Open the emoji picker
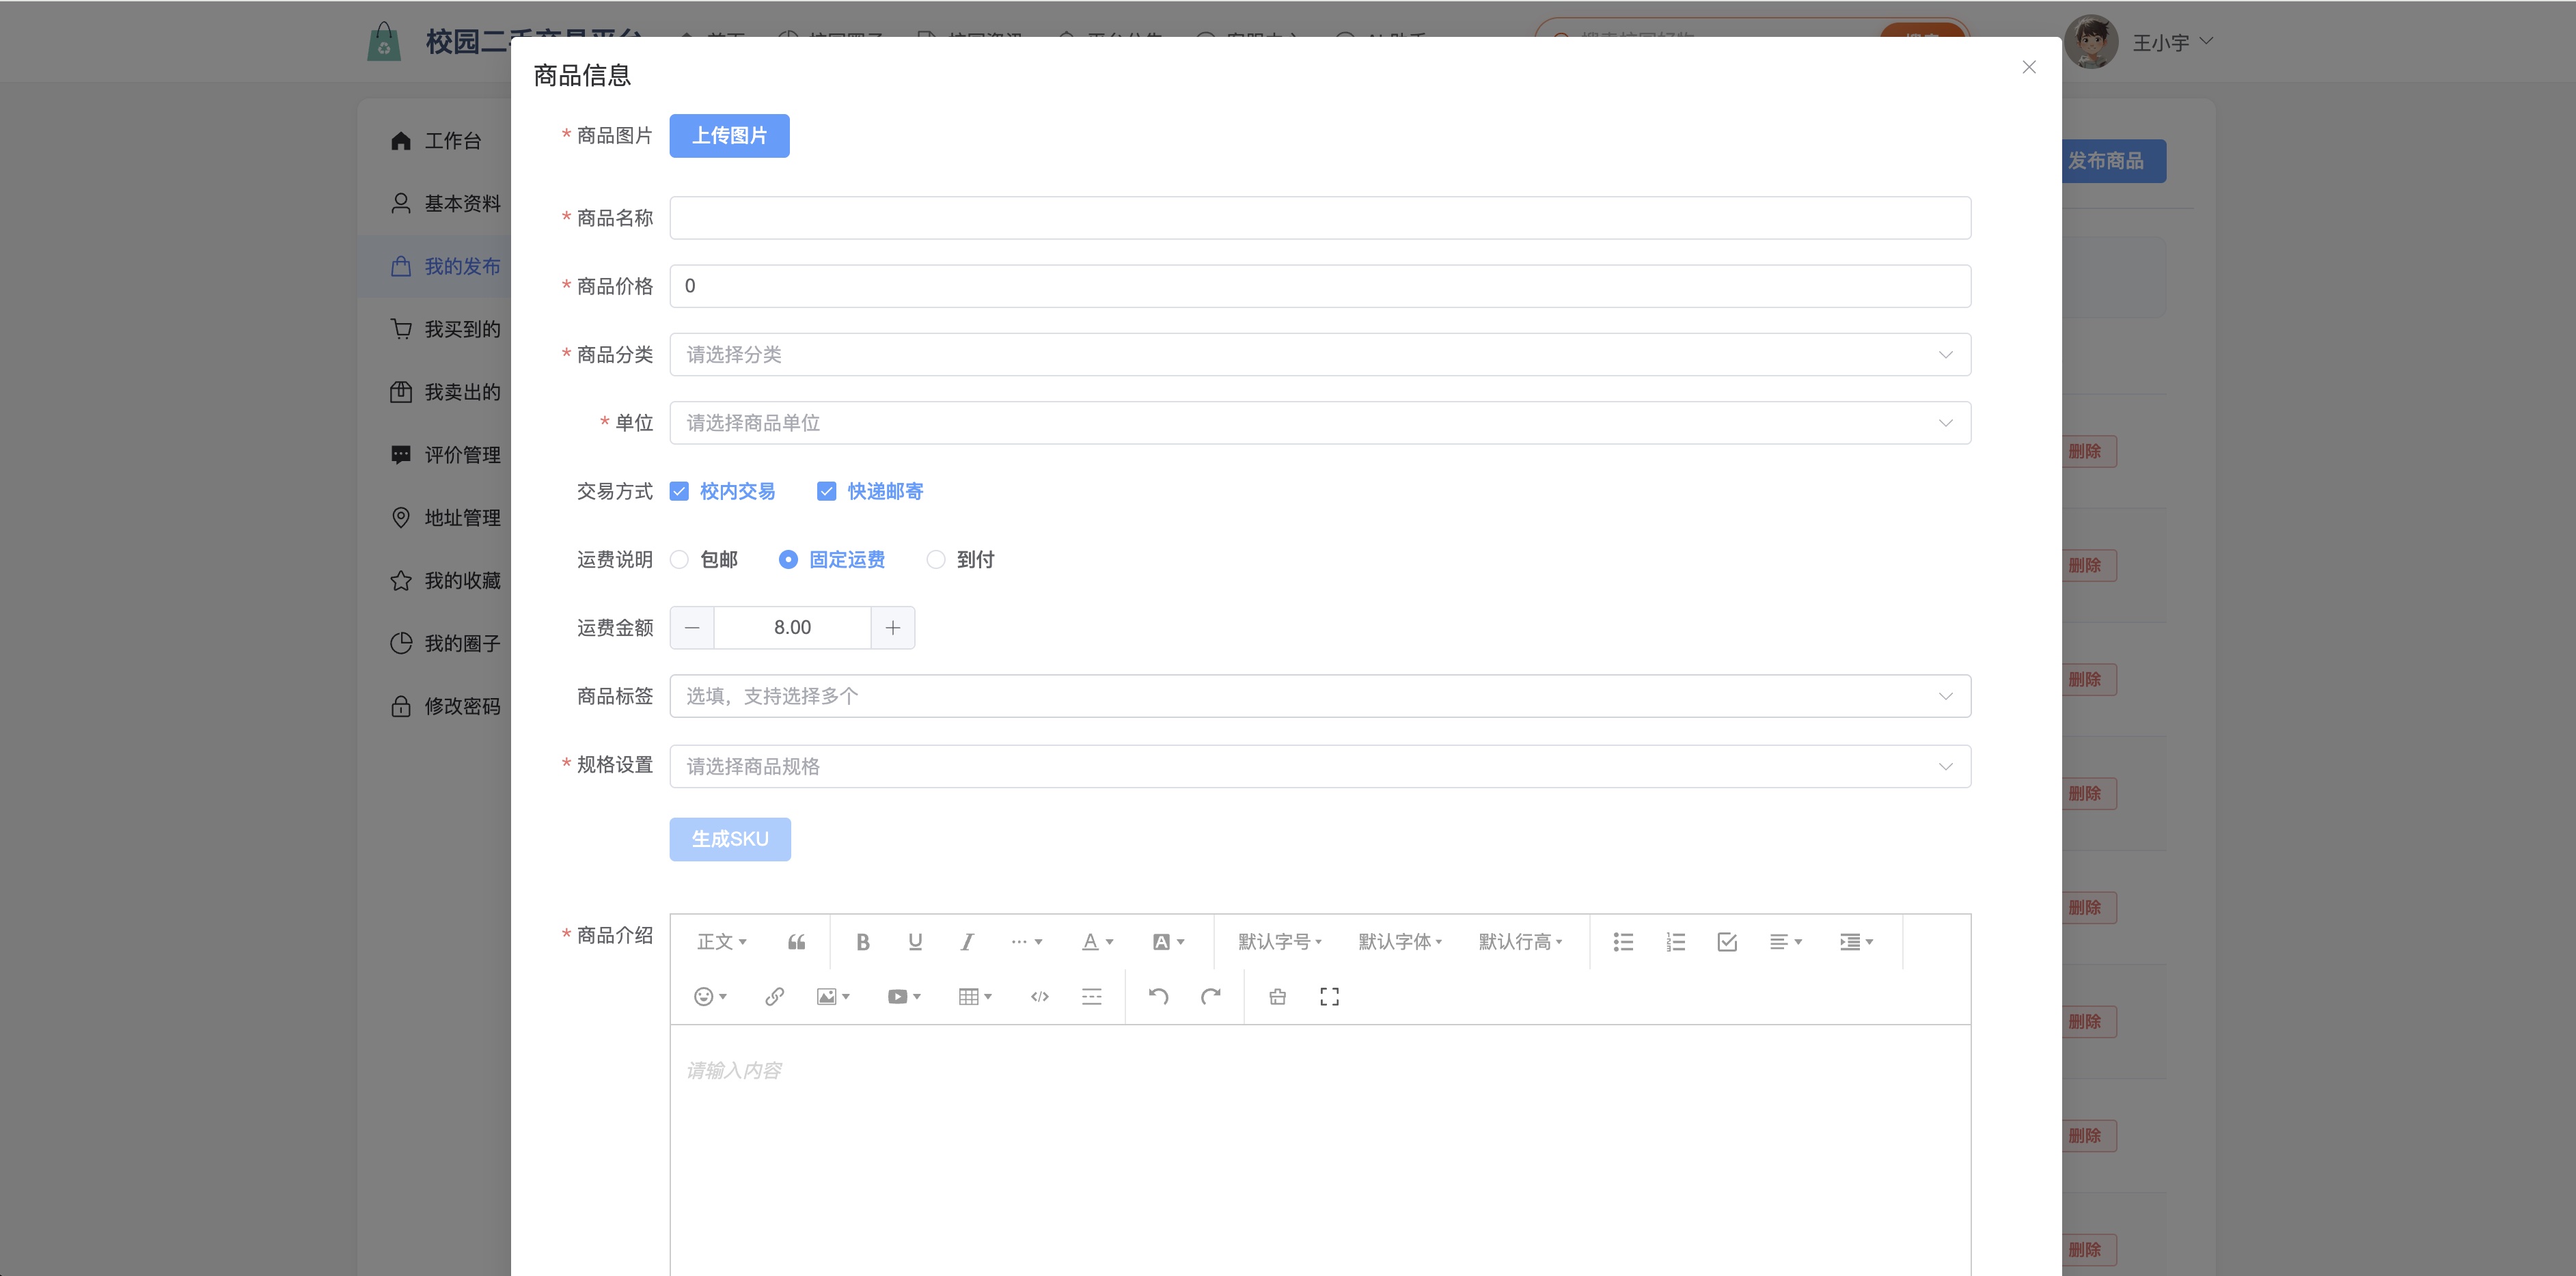The height and width of the screenshot is (1276, 2576). [x=711, y=997]
